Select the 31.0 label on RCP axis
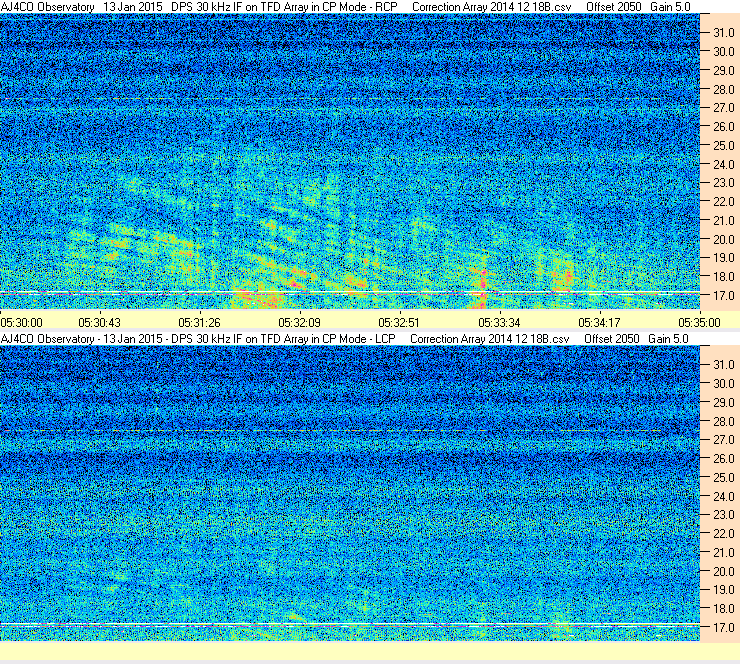The image size is (740, 664). [x=724, y=33]
